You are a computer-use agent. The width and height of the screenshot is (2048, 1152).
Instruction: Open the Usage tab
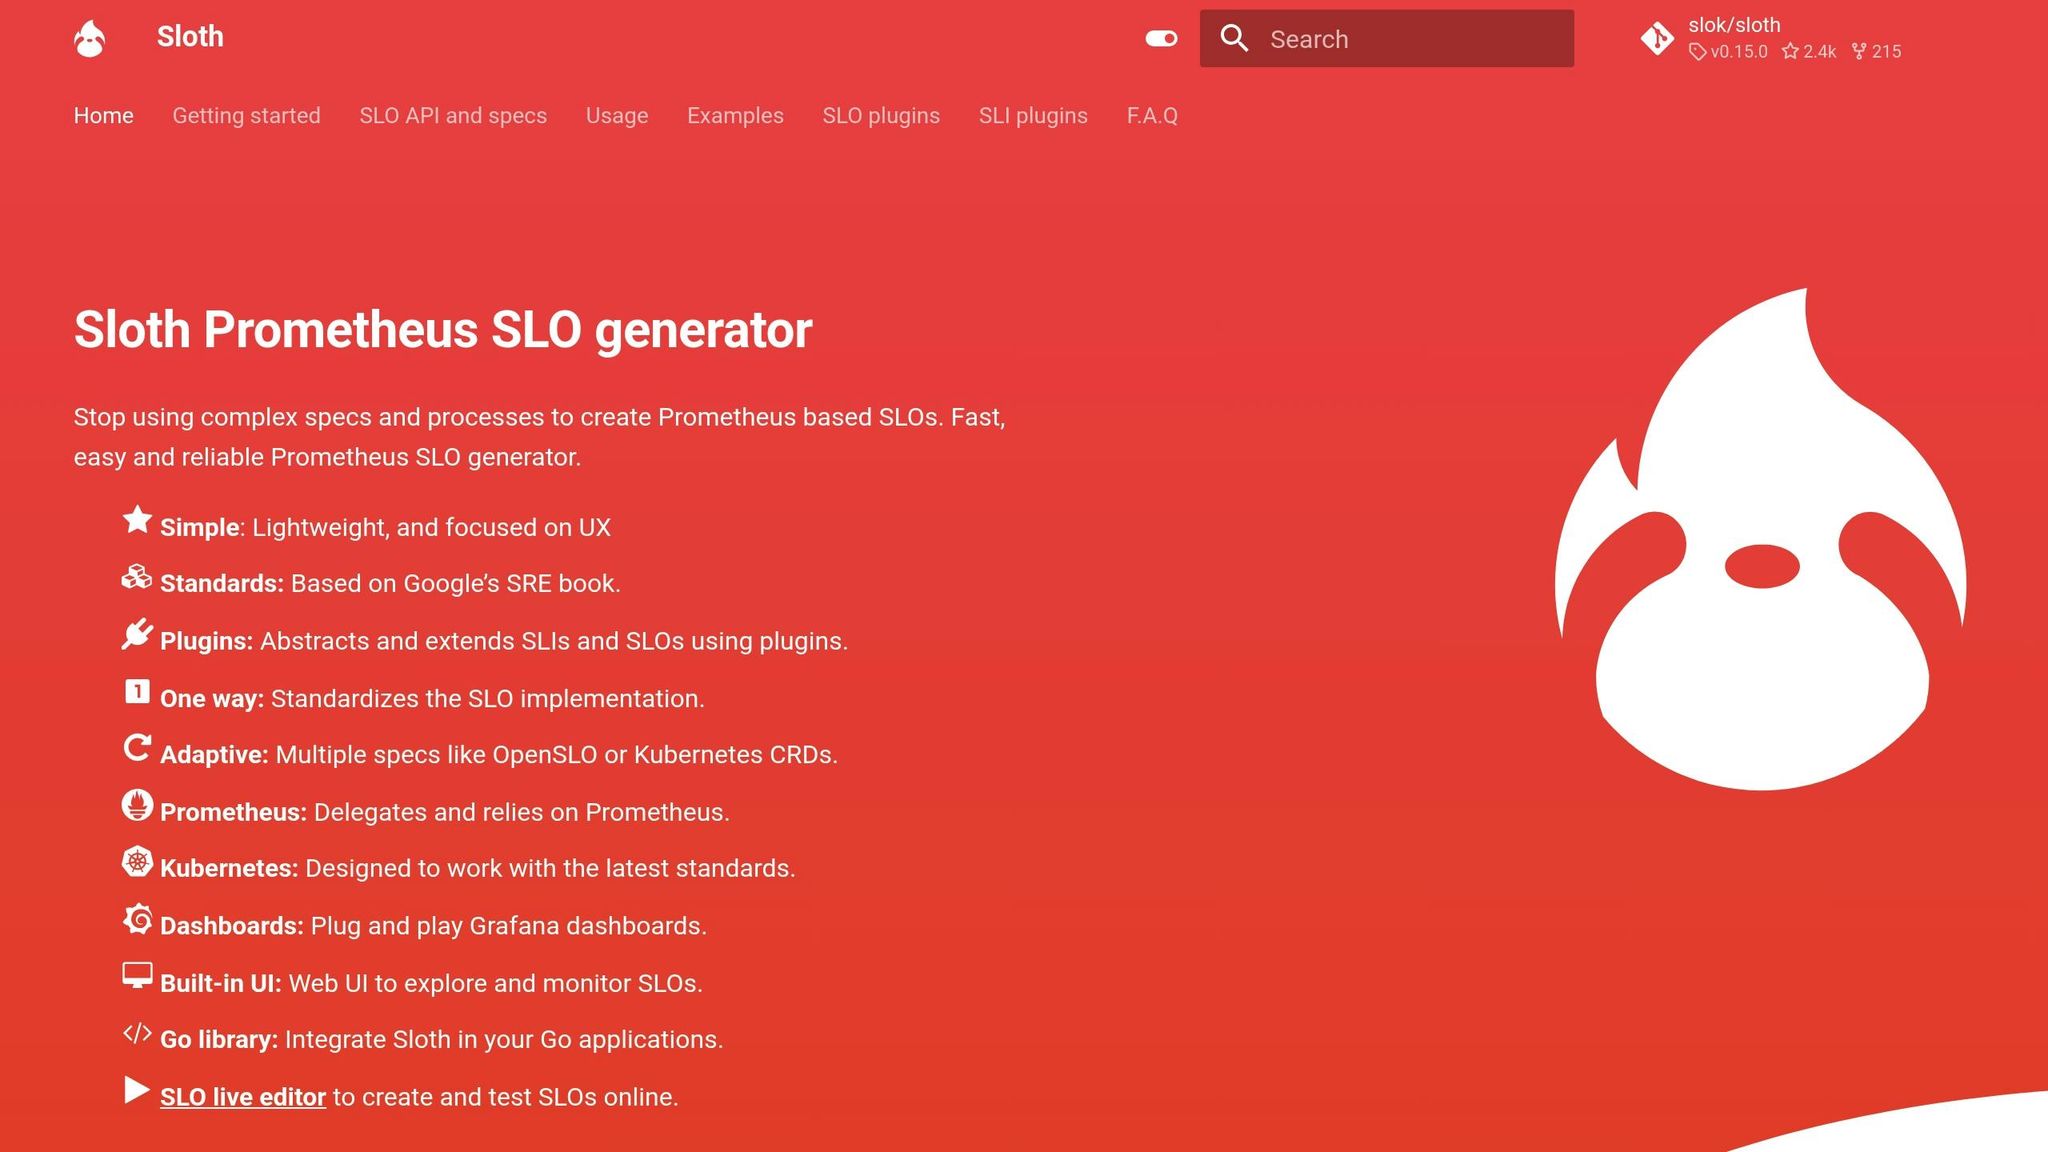[617, 116]
